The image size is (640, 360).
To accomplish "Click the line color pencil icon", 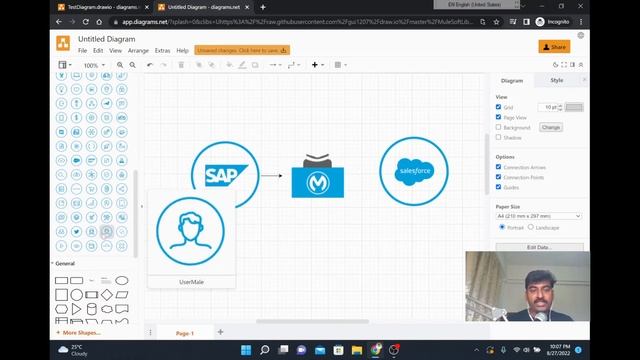I will click(x=242, y=65).
